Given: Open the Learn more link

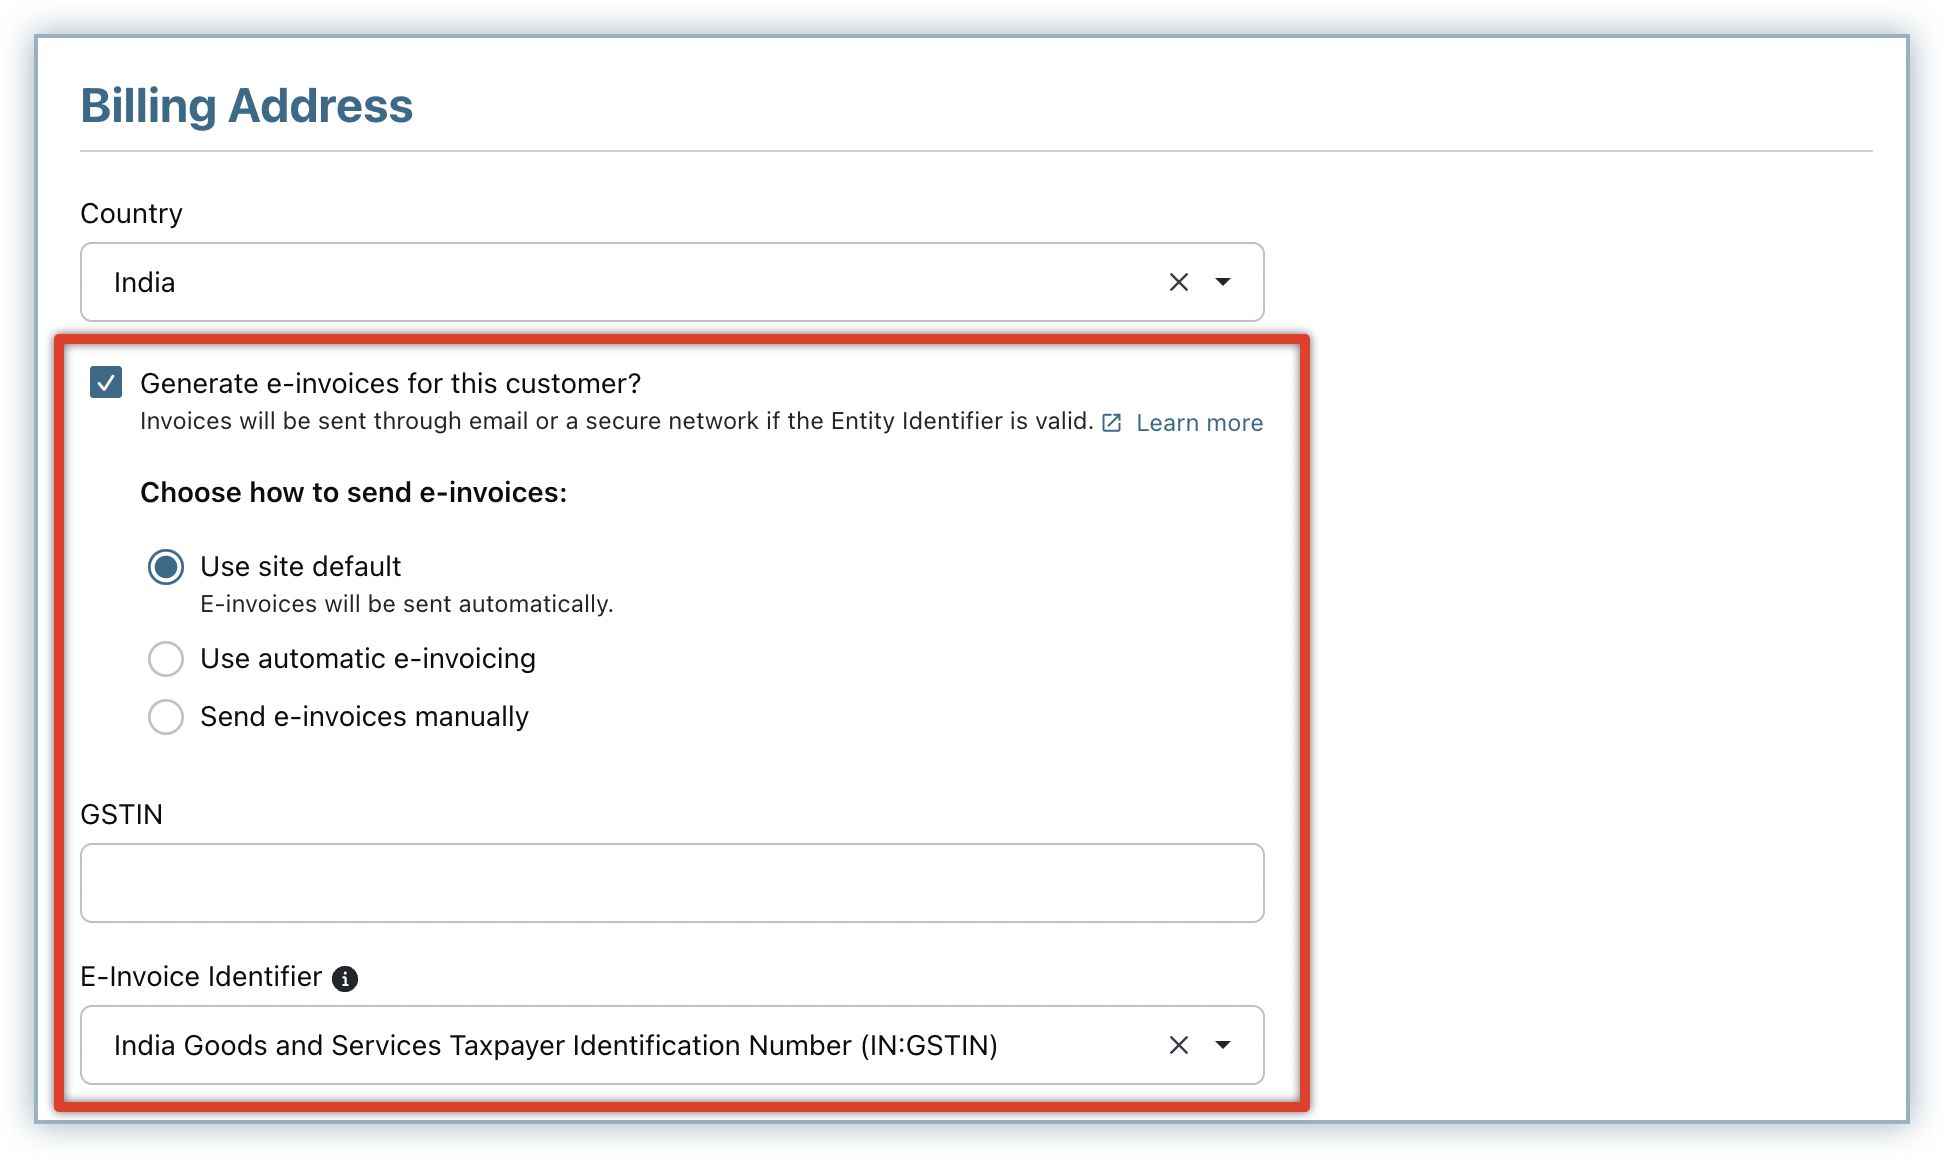Looking at the screenshot, I should coord(1199,423).
